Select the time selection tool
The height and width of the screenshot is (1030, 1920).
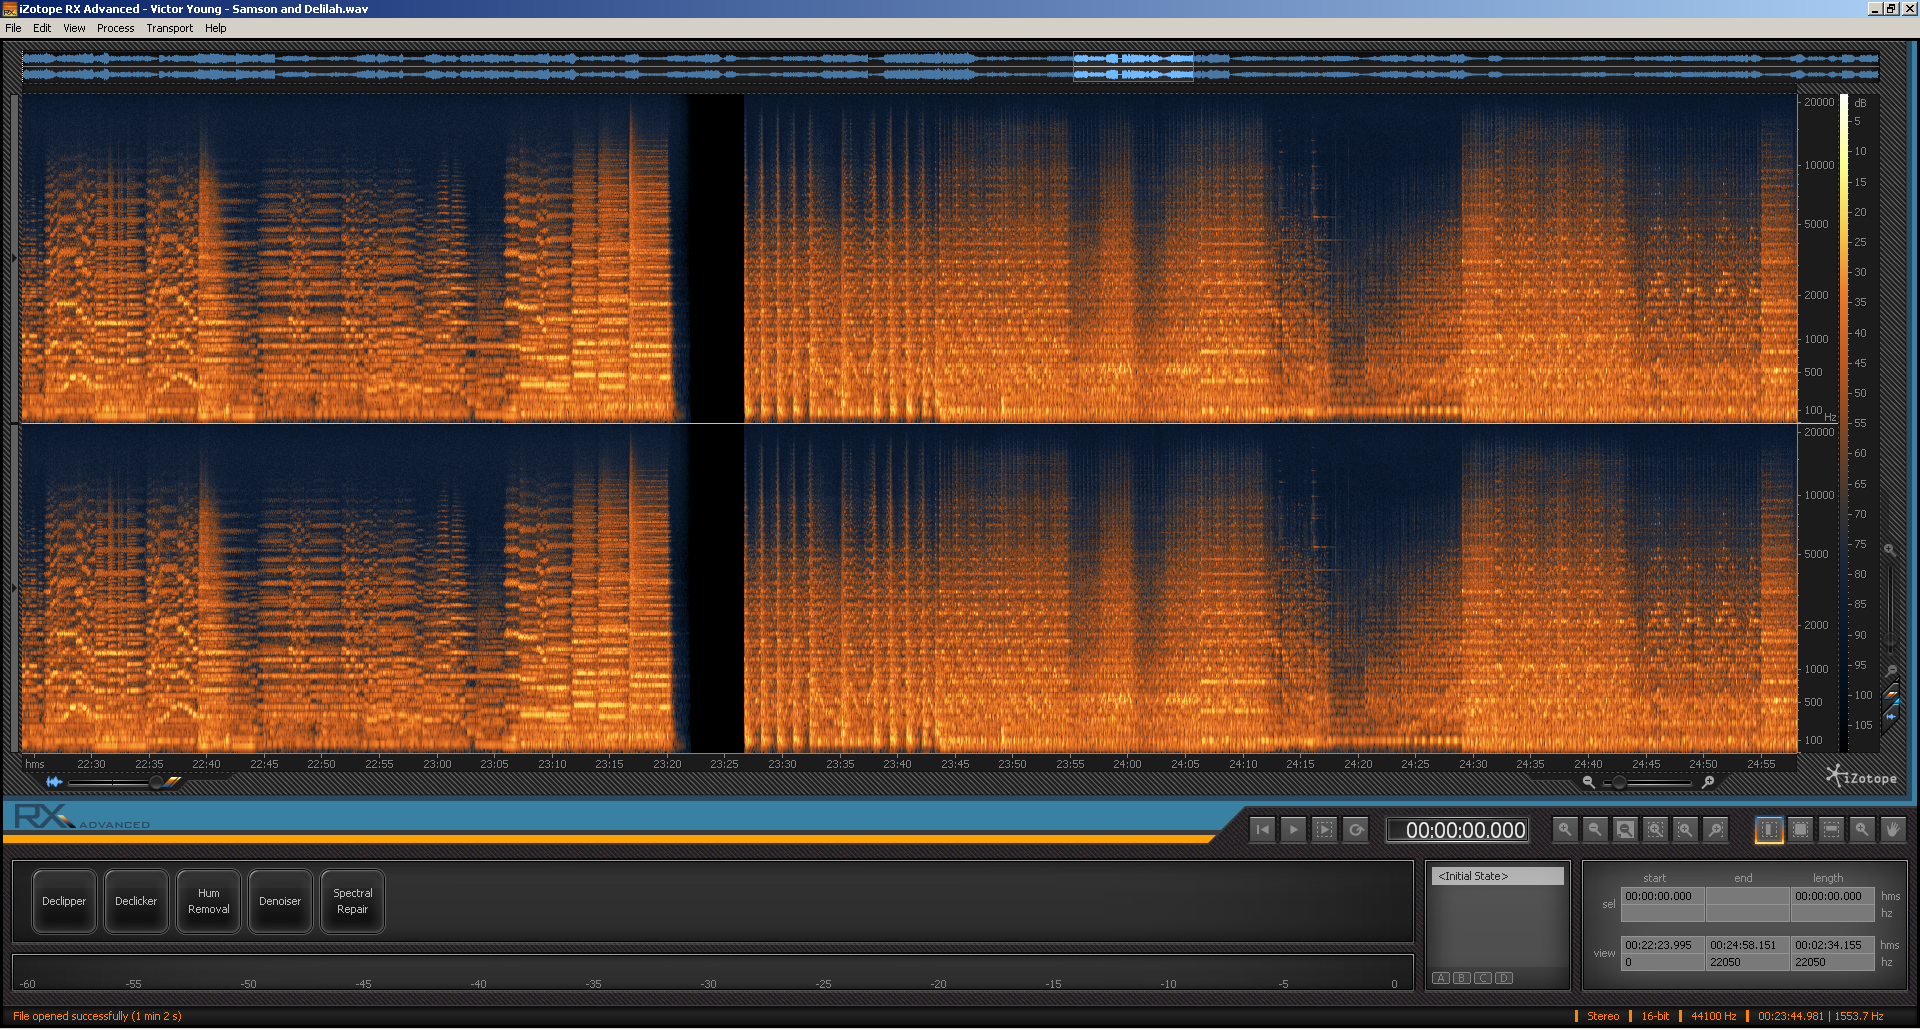pyautogui.click(x=1769, y=830)
